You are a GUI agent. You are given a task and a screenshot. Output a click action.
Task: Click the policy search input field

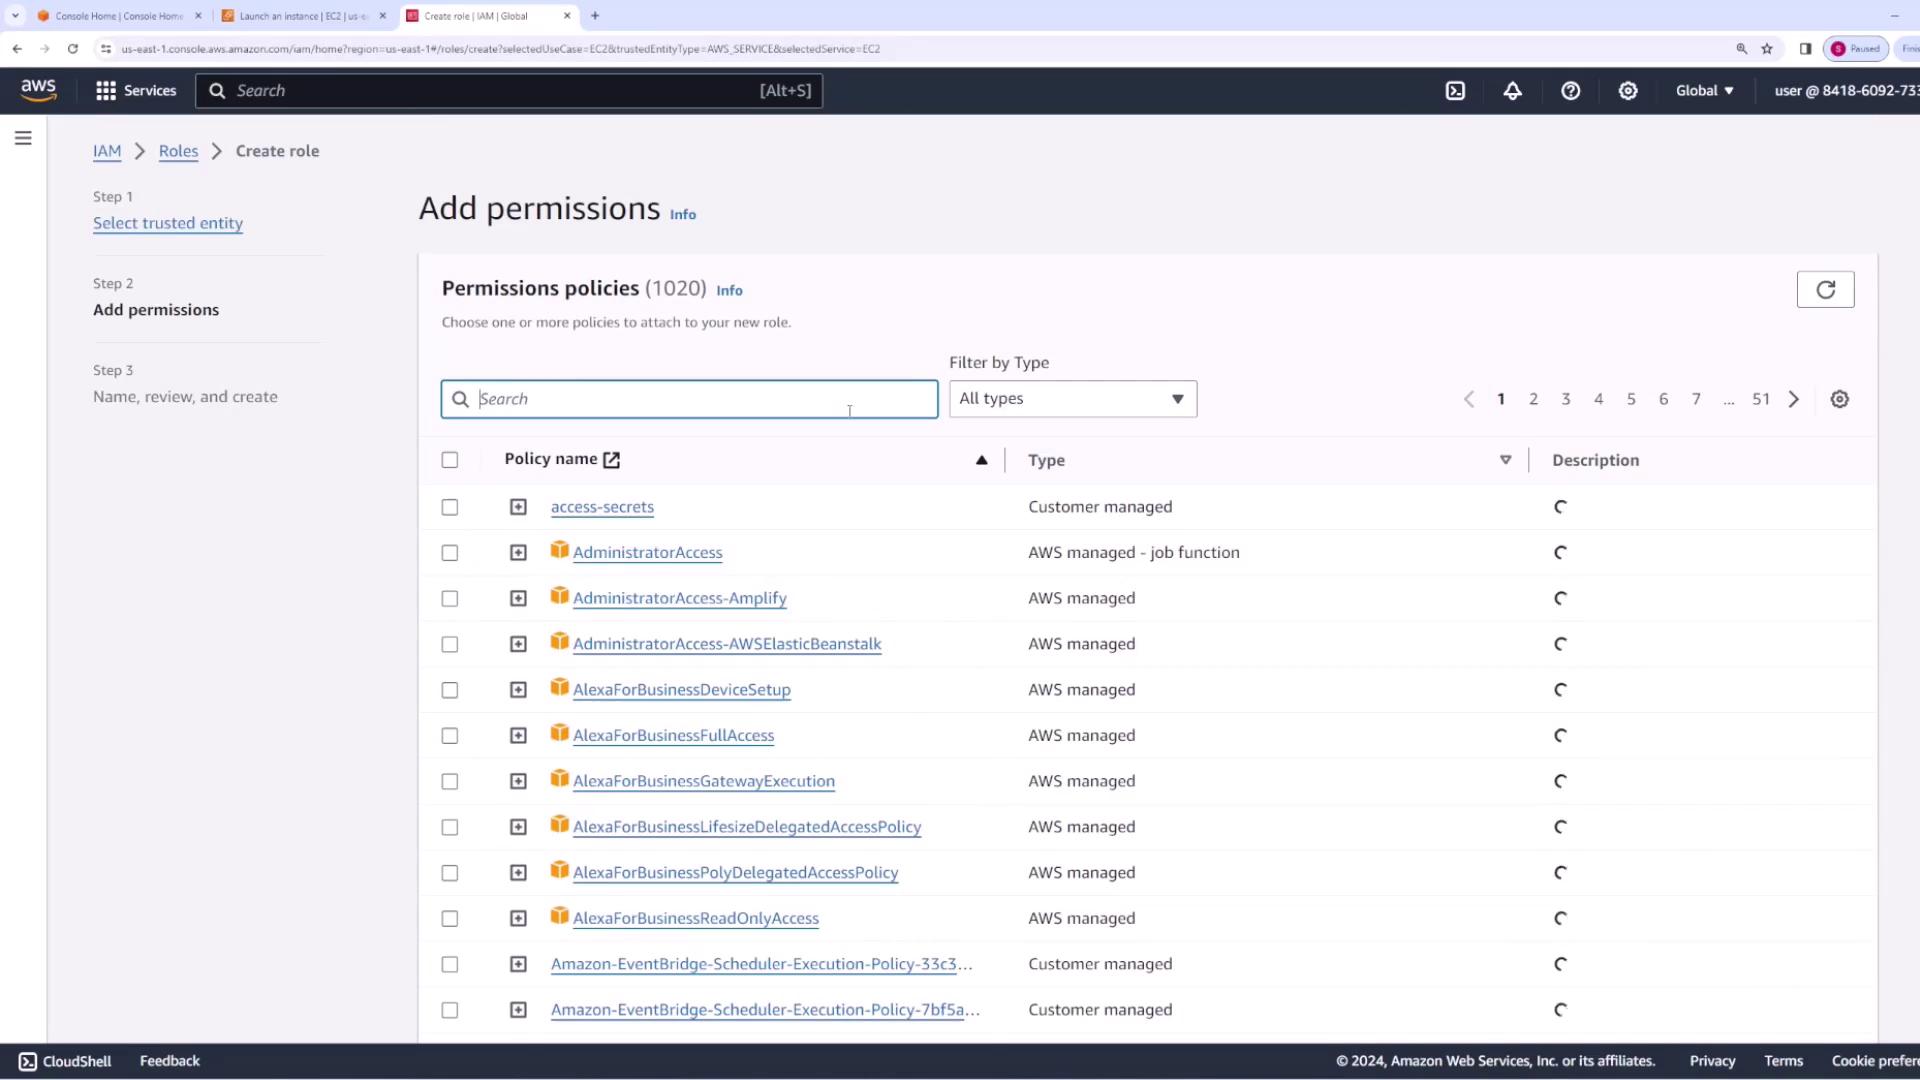pyautogui.click(x=690, y=399)
